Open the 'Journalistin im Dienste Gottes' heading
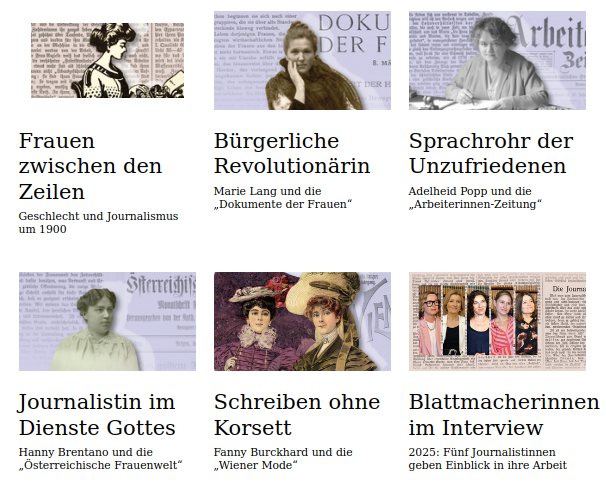Screen dimensions: 606x489 (x=97, y=414)
